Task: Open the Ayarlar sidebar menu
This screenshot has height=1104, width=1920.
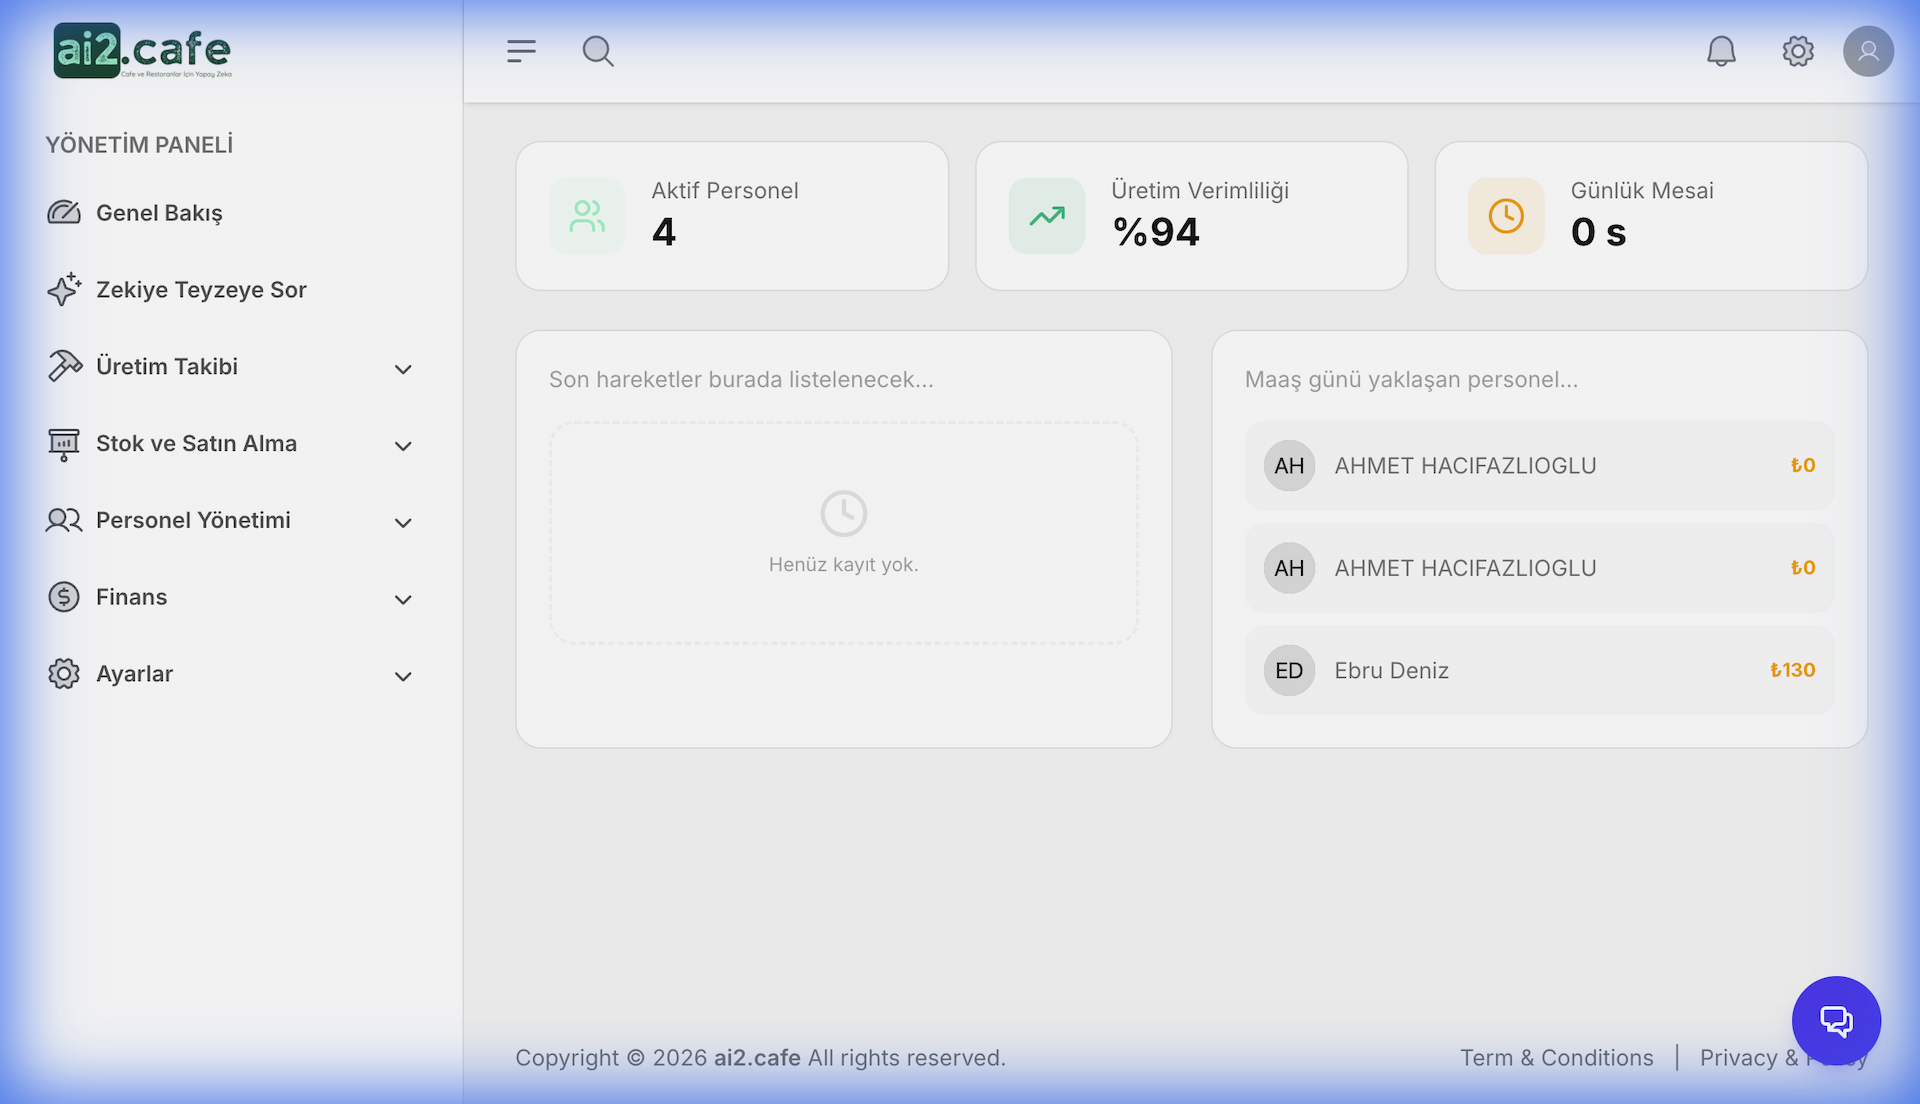Action: (135, 674)
